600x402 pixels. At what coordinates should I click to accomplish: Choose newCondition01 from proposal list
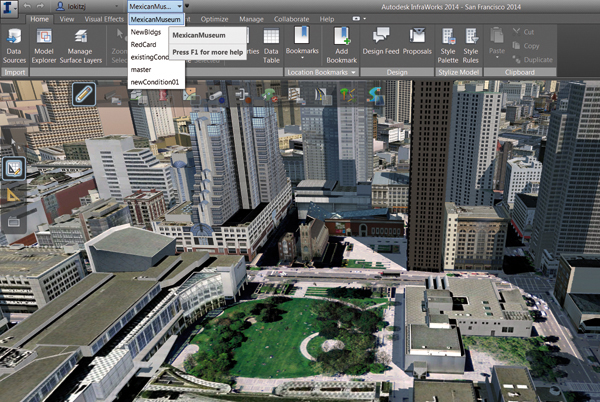tap(154, 82)
